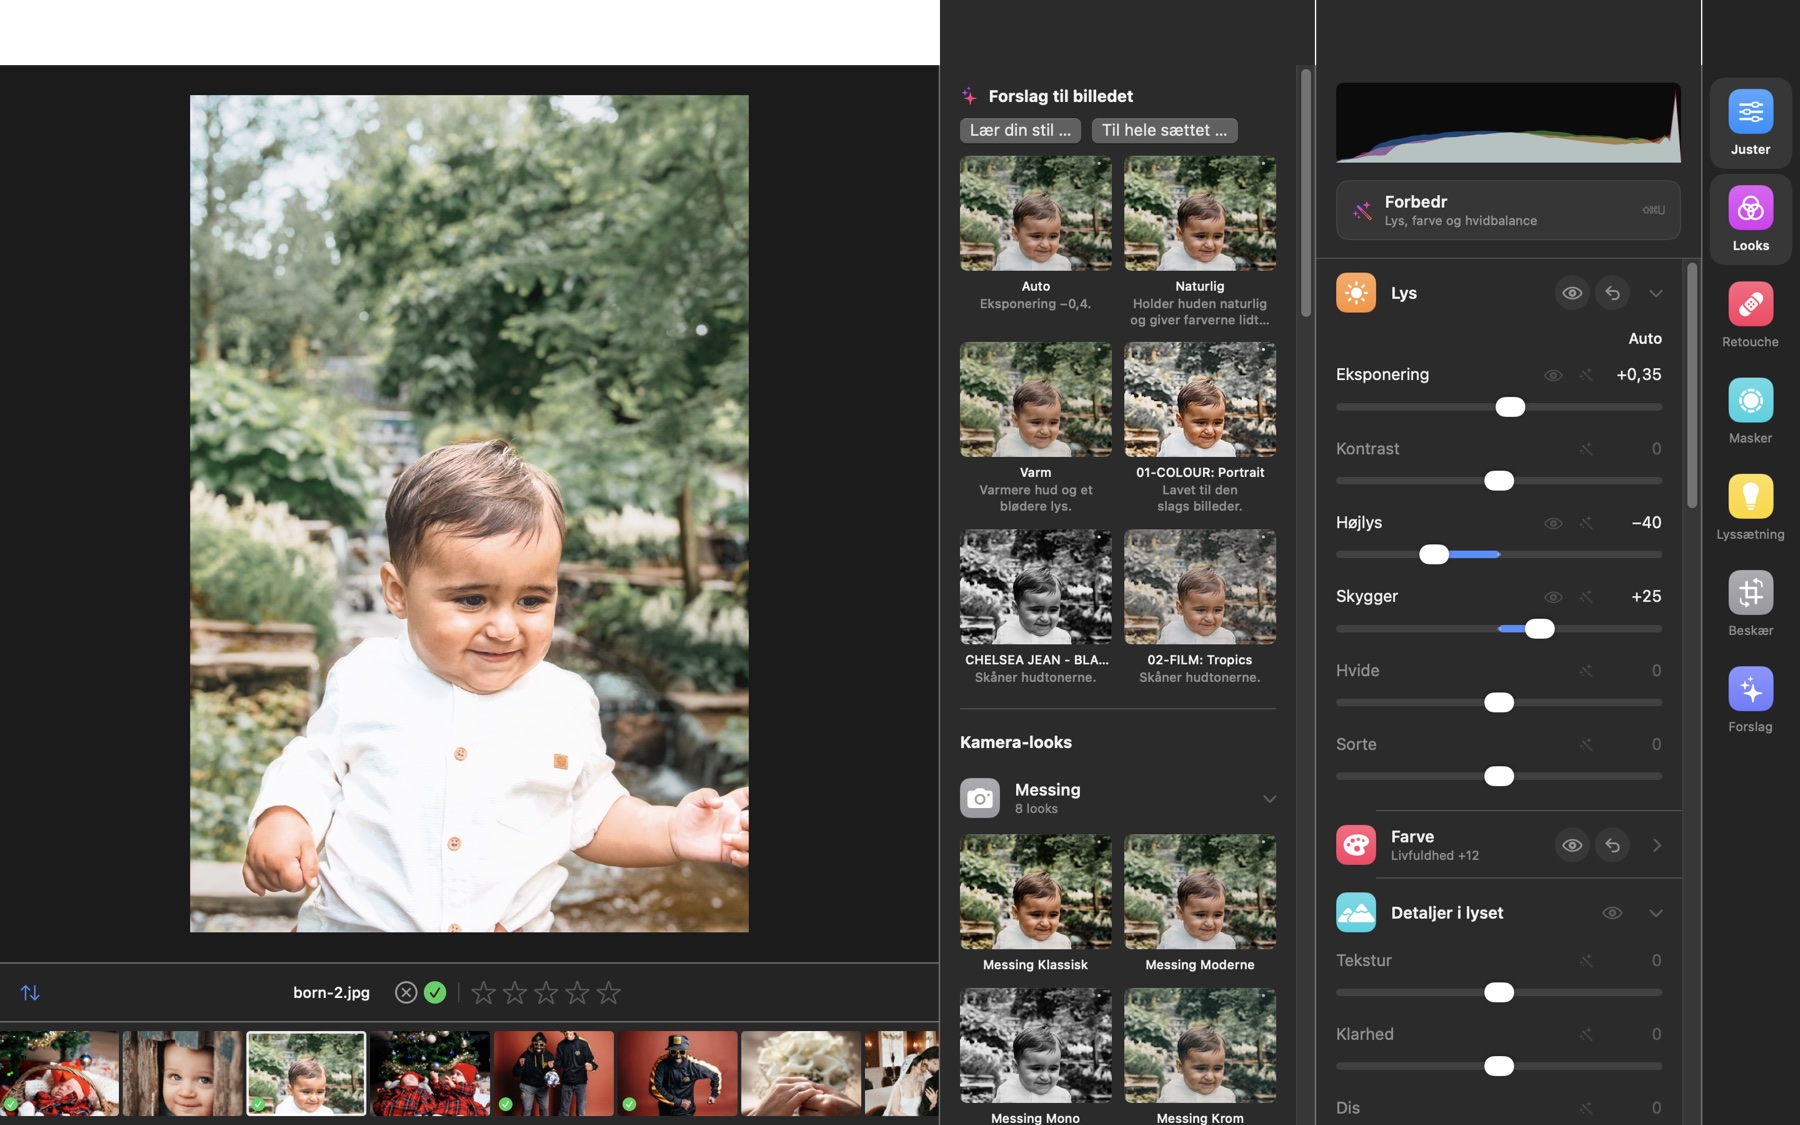Click the green accept checkmark icon
The width and height of the screenshot is (1800, 1125).
(435, 992)
